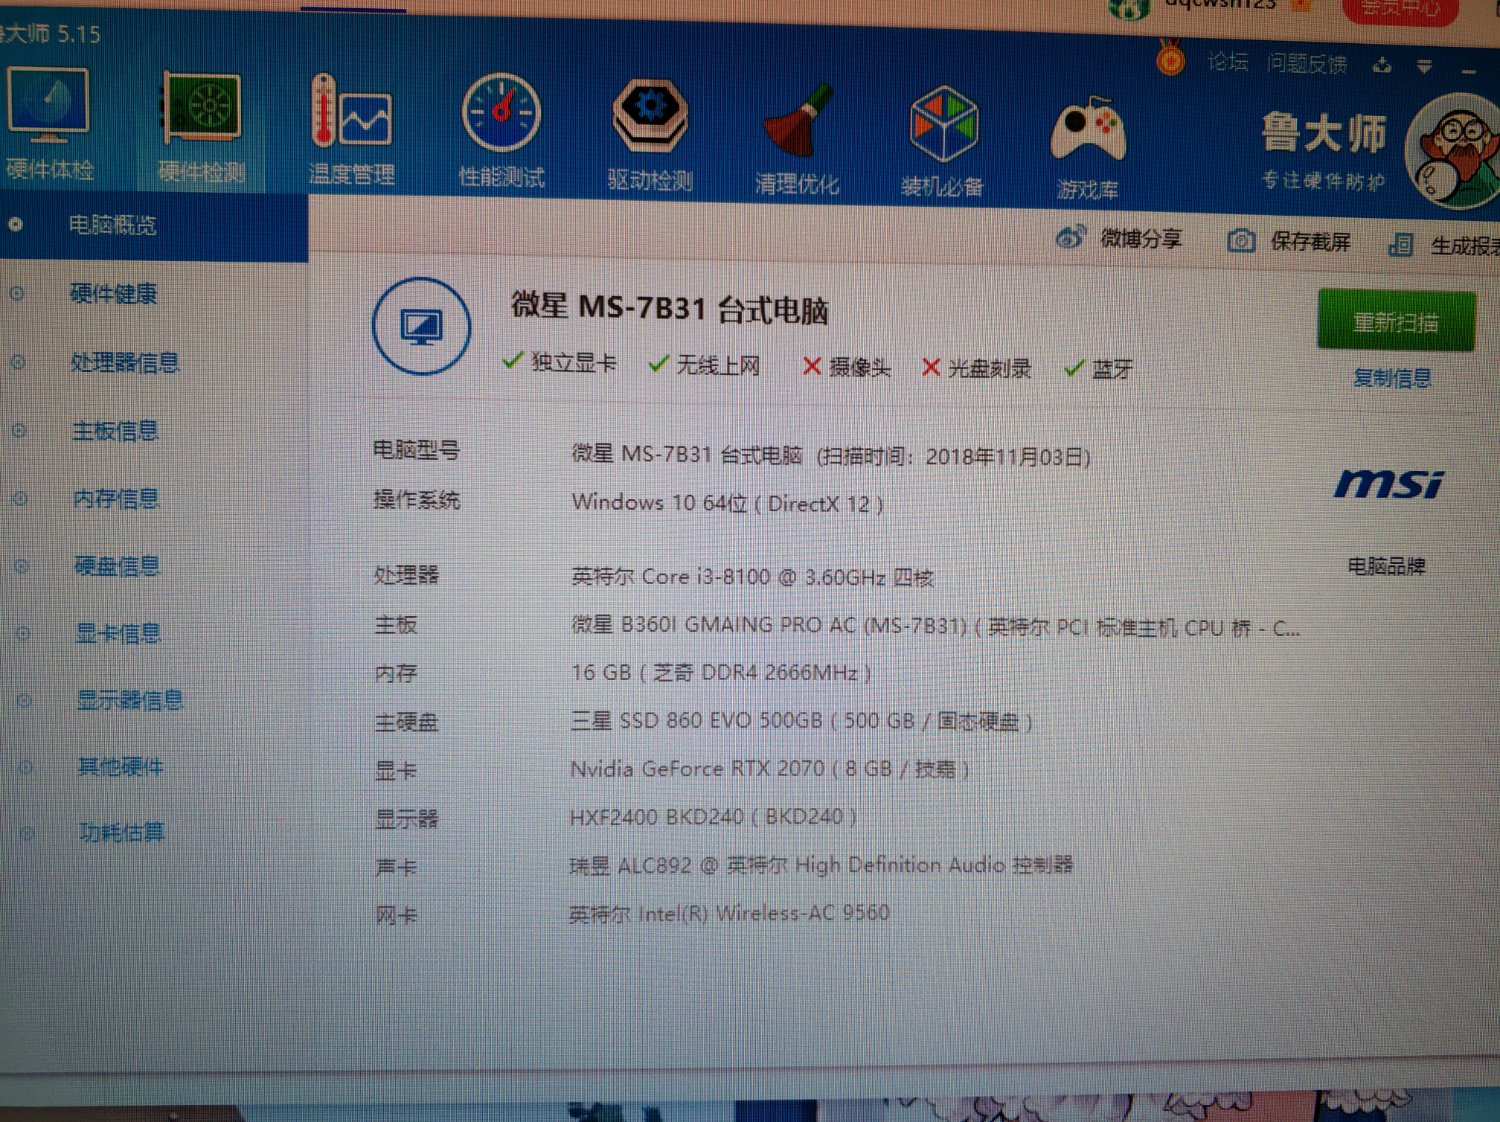Open the 问题反馈 feedback link
Image resolution: width=1500 pixels, height=1122 pixels.
coord(1306,64)
